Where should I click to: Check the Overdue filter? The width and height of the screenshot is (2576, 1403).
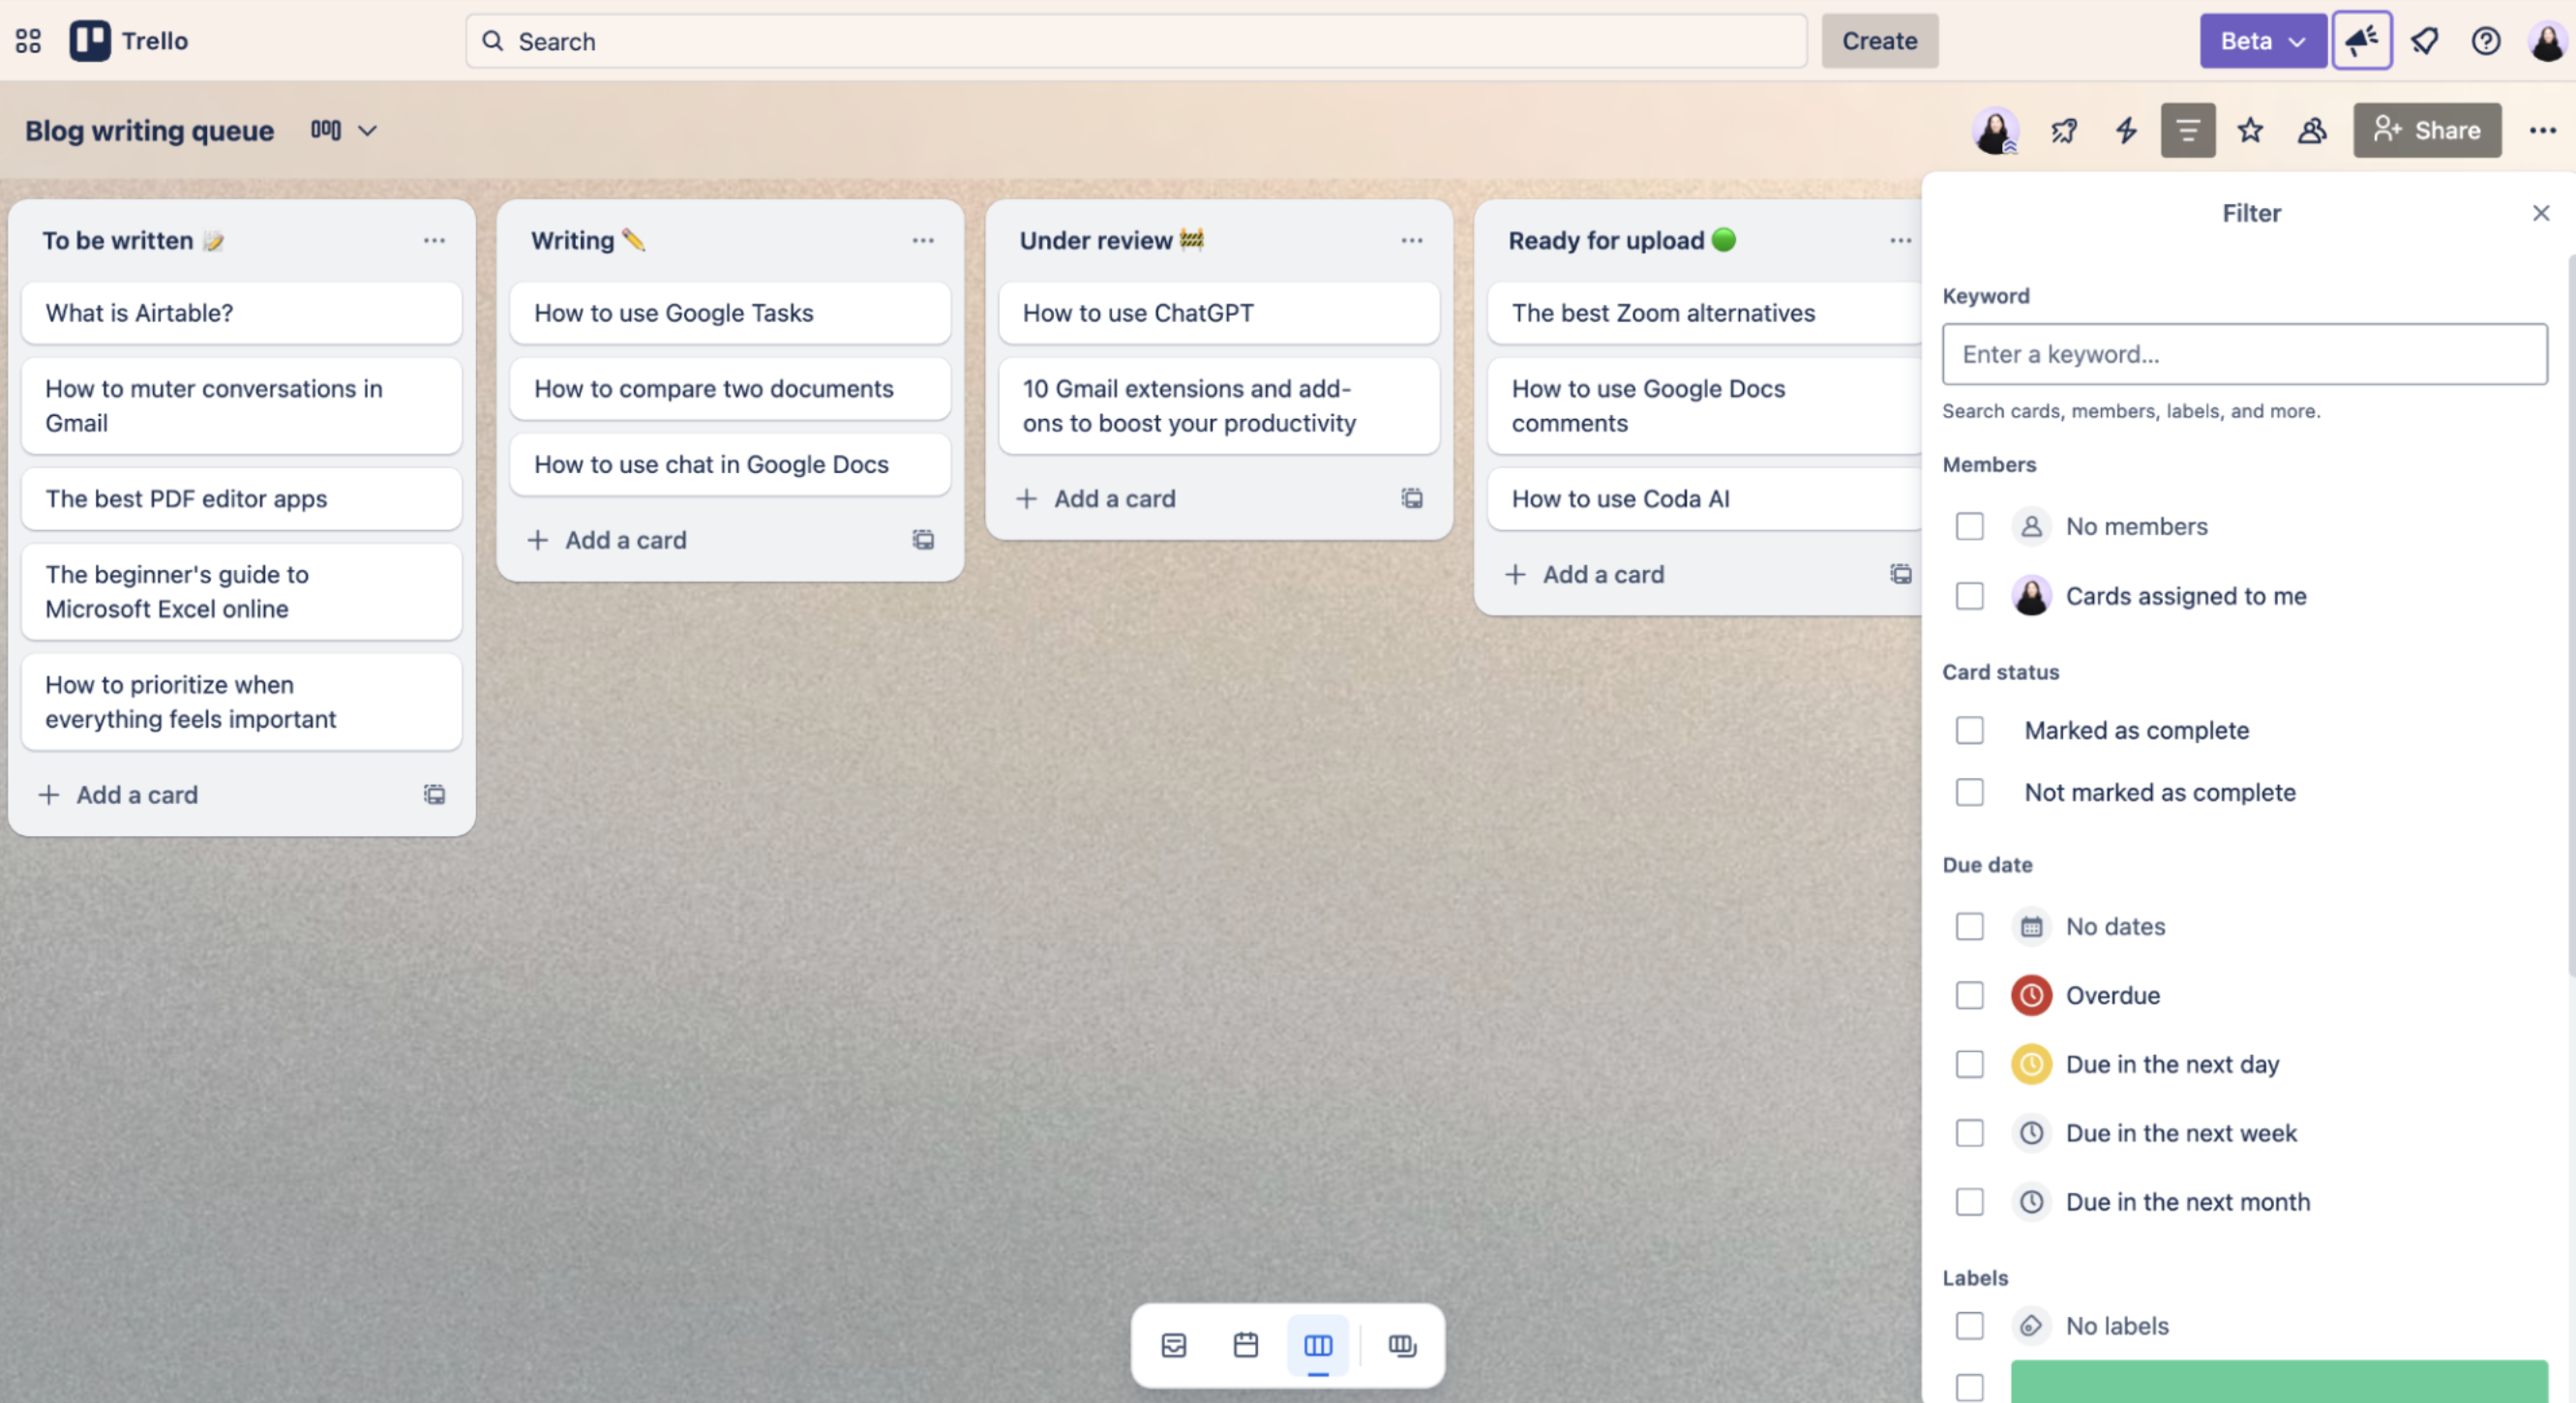[1969, 995]
